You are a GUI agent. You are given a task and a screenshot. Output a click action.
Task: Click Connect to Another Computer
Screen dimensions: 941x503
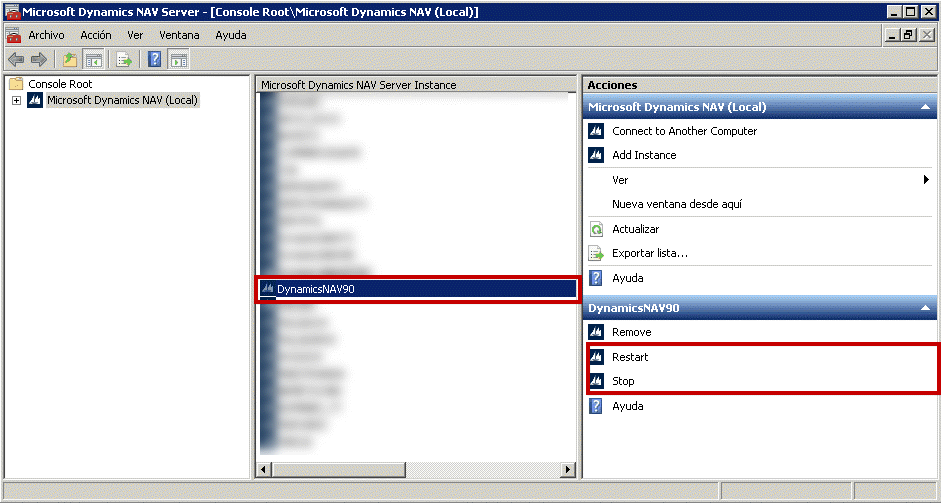click(684, 131)
